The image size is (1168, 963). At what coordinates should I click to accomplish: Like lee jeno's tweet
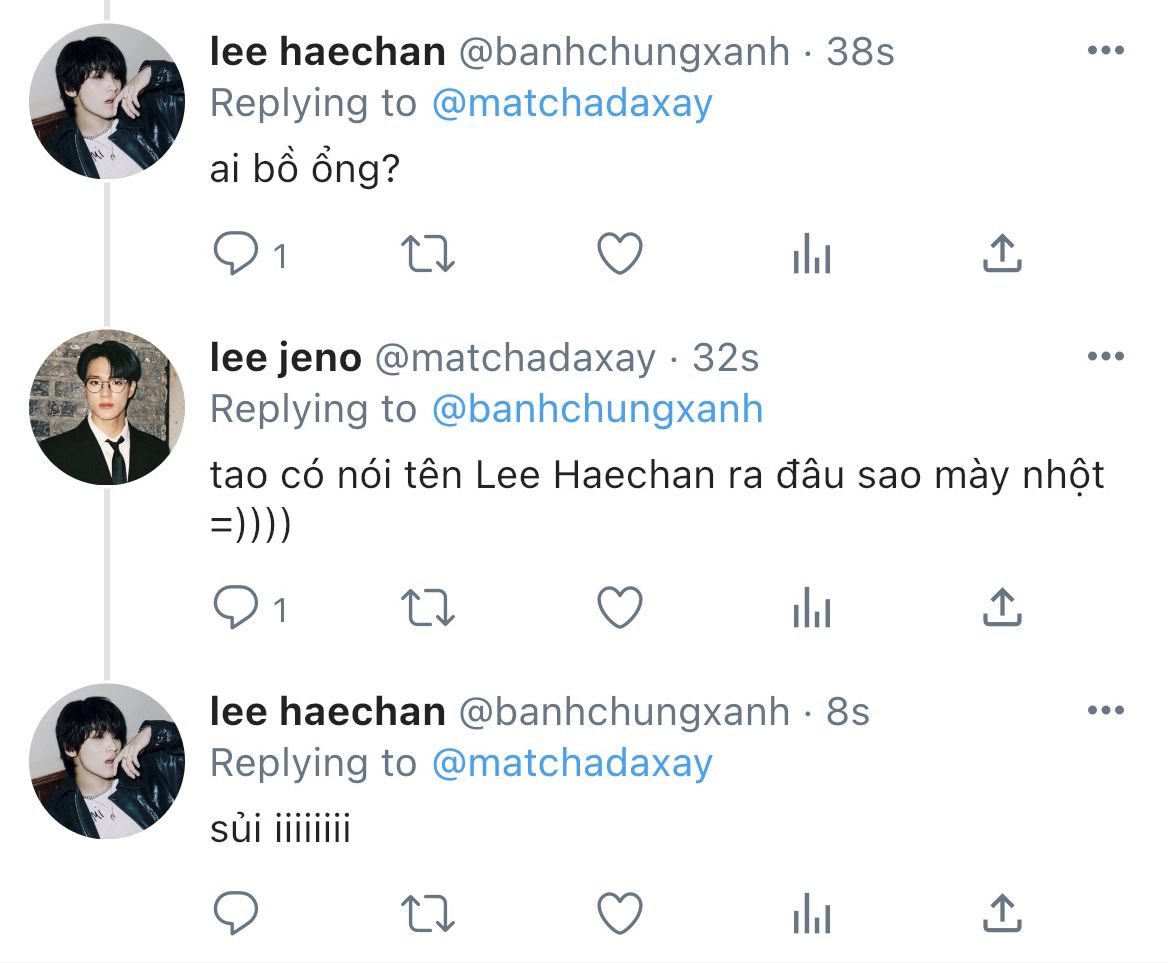(619, 608)
